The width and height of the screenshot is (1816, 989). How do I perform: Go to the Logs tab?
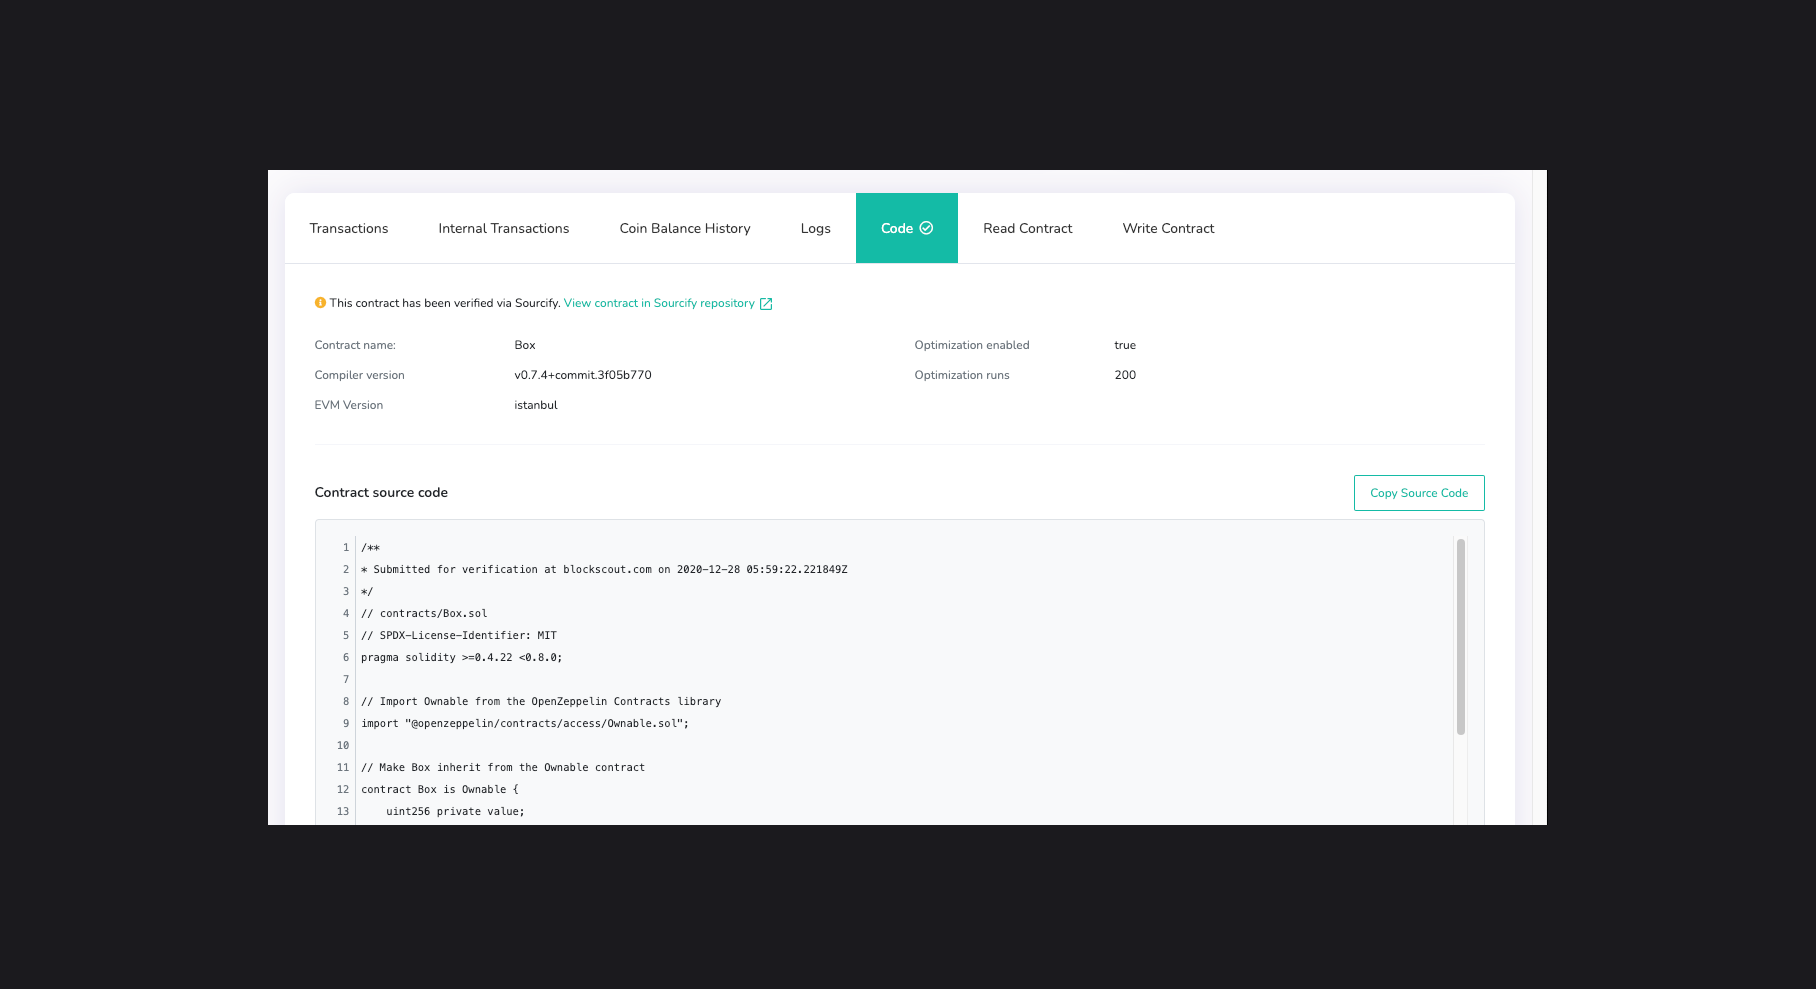click(815, 228)
